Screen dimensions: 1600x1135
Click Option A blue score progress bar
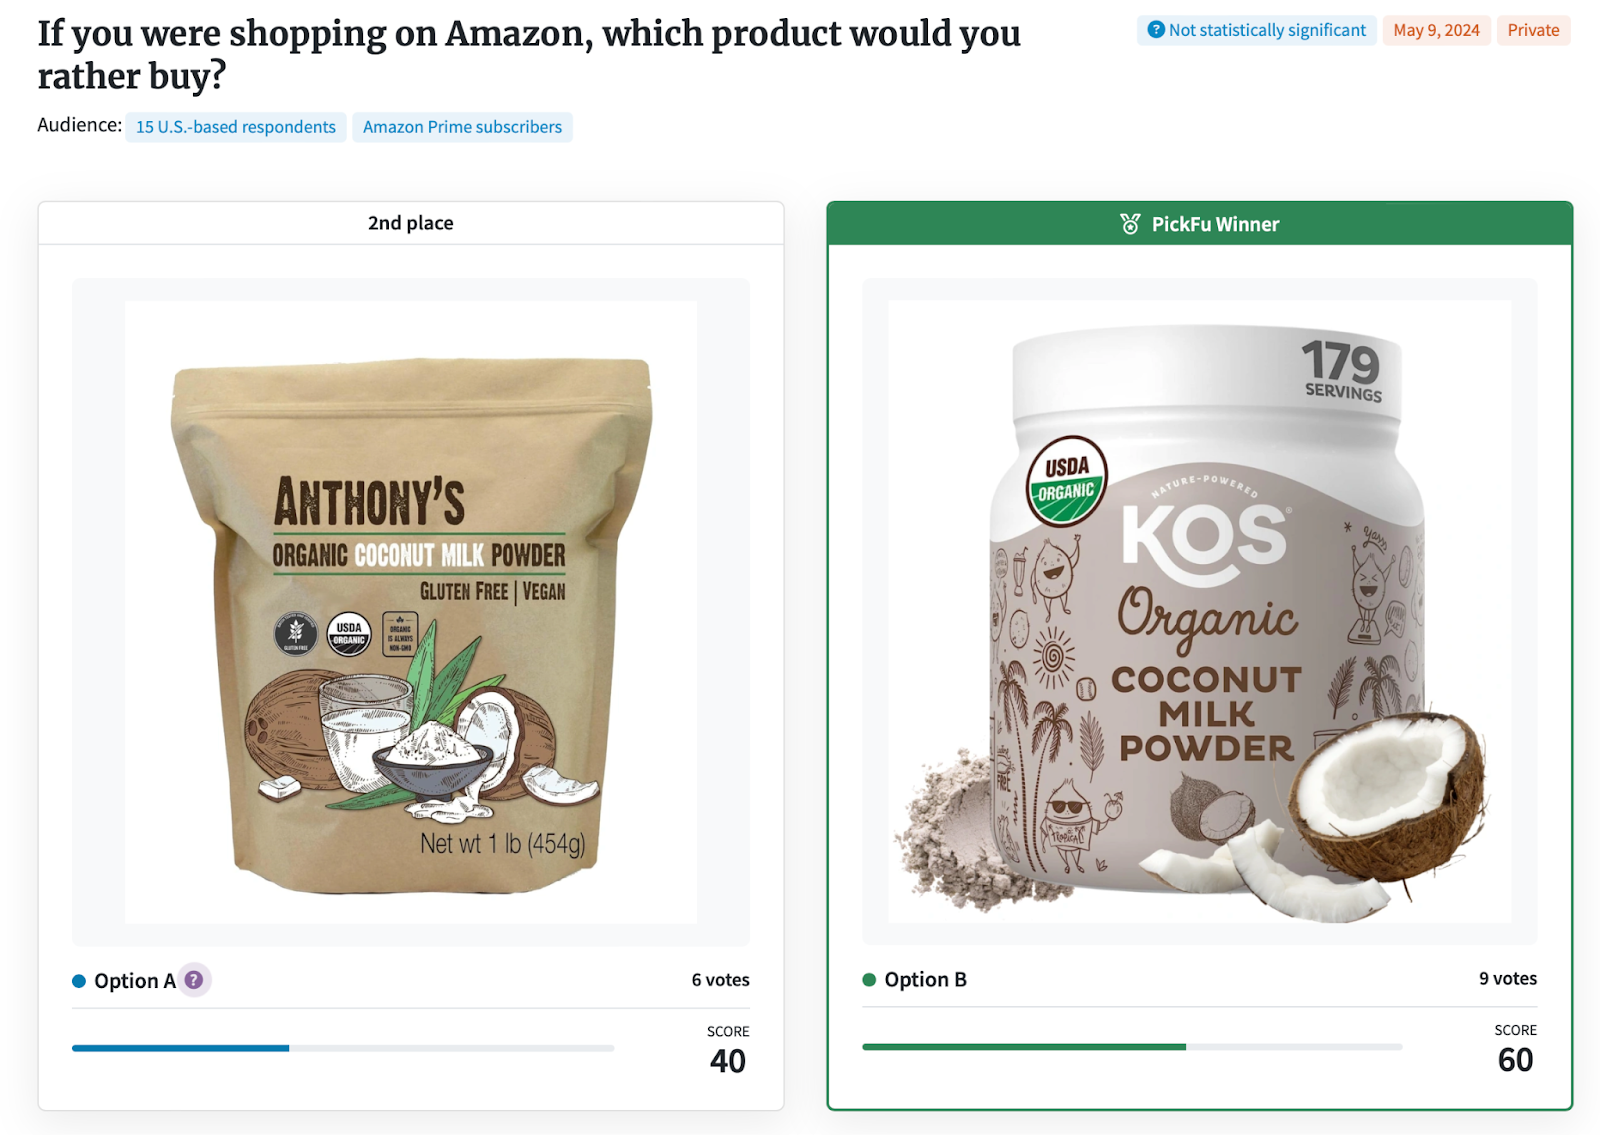pyautogui.click(x=343, y=1048)
